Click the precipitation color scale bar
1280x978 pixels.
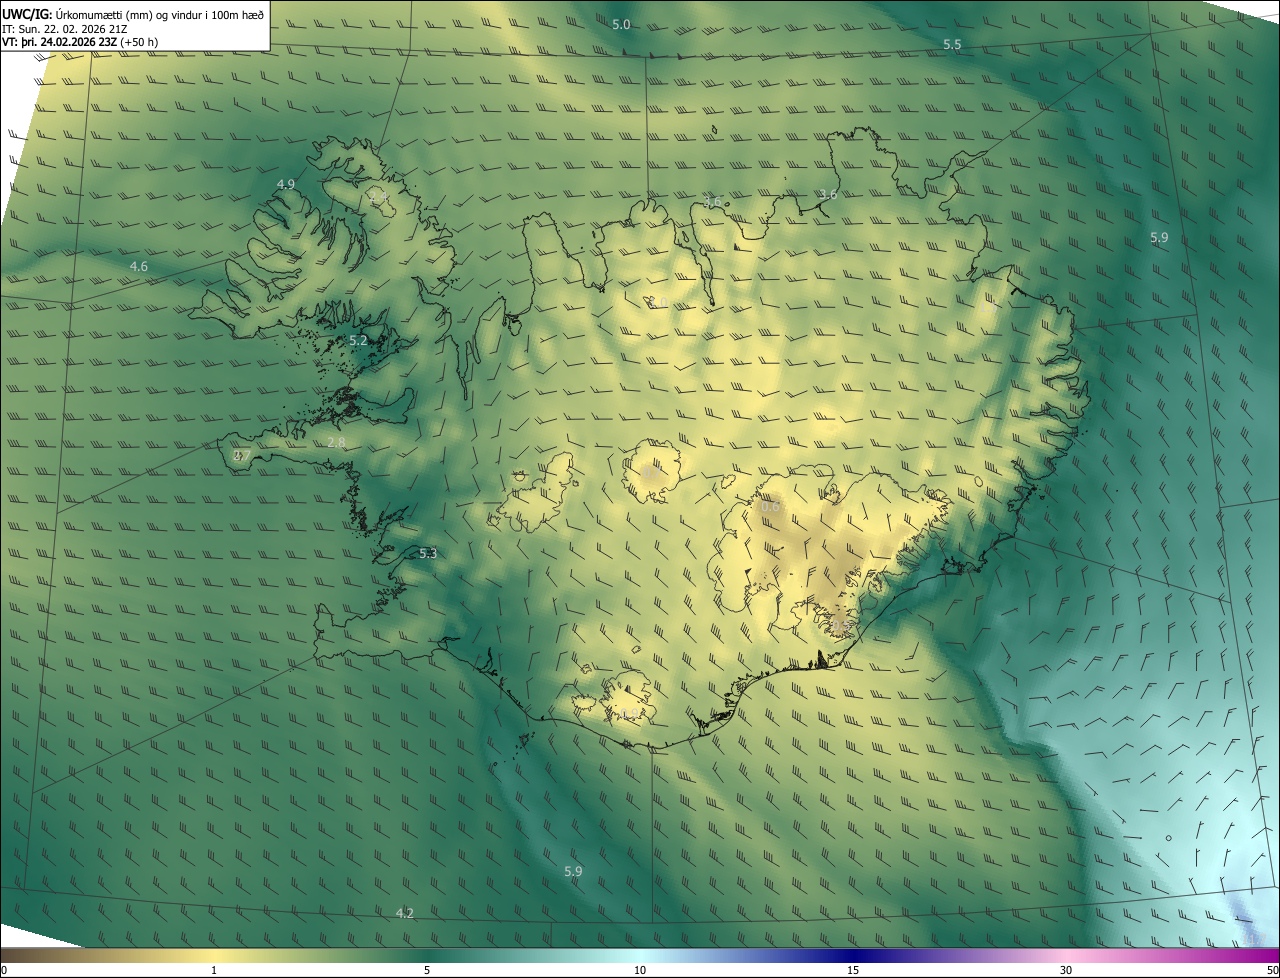point(640,955)
